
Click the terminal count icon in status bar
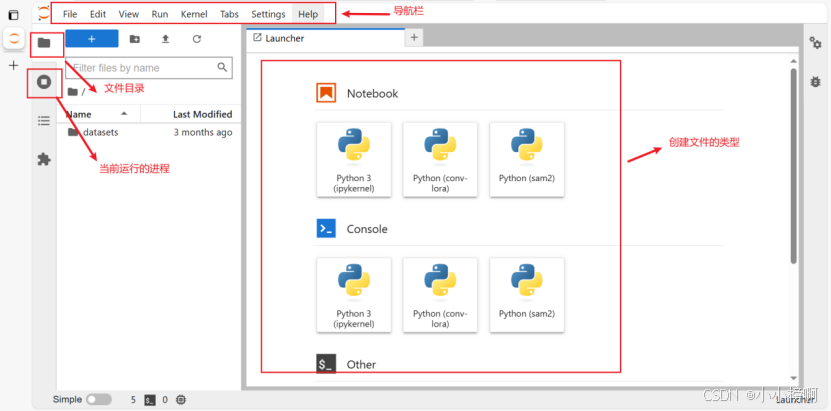point(150,400)
